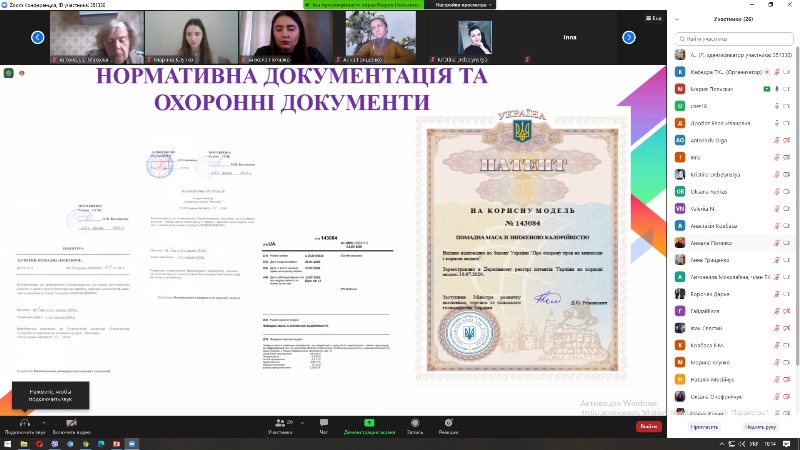The height and width of the screenshot is (450, 800).
Task: Expand participants options caret in toolbar
Action: click(x=302, y=423)
